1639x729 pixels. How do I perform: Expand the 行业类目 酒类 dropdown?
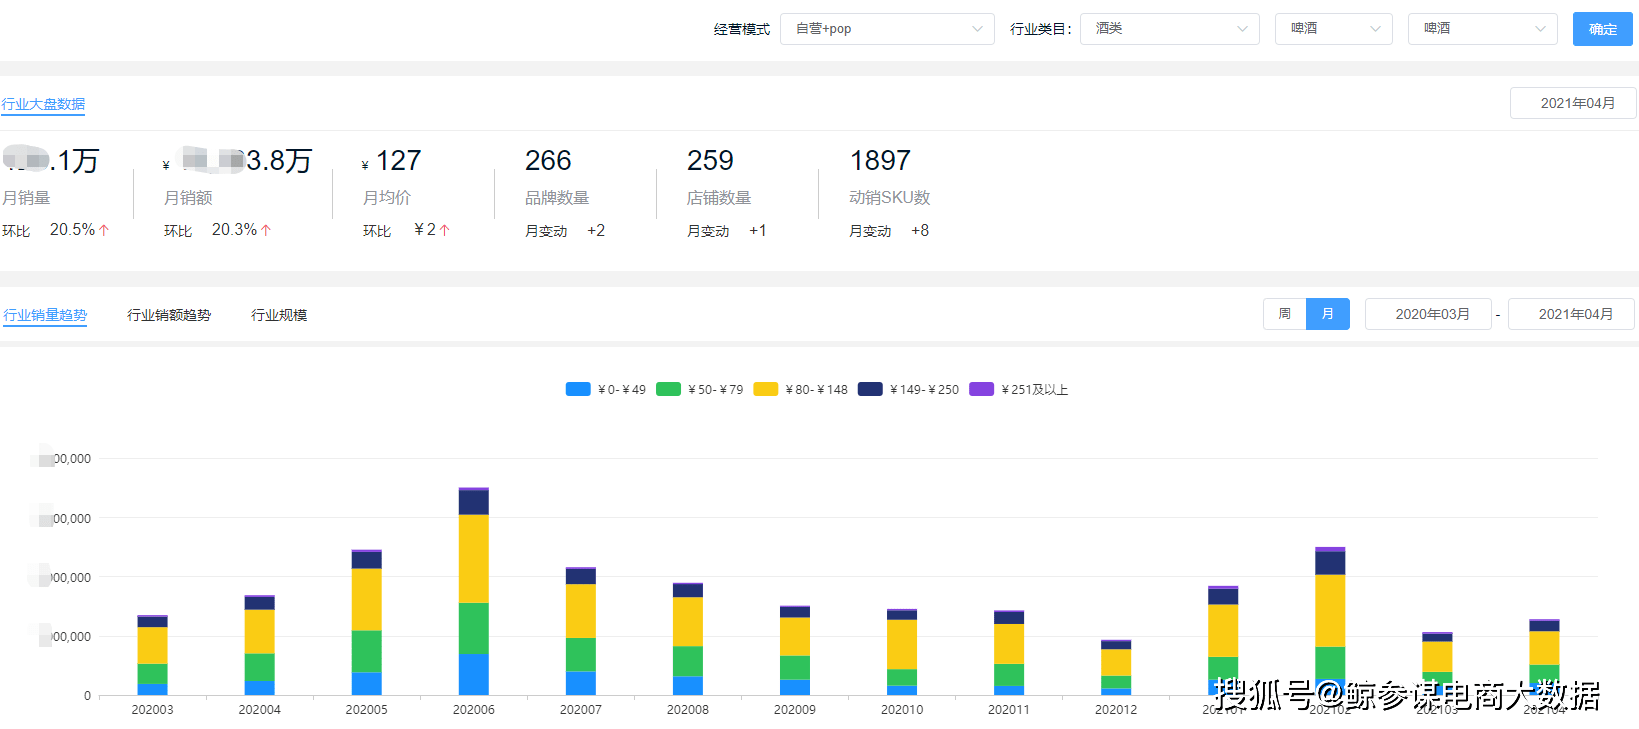pos(1169,29)
